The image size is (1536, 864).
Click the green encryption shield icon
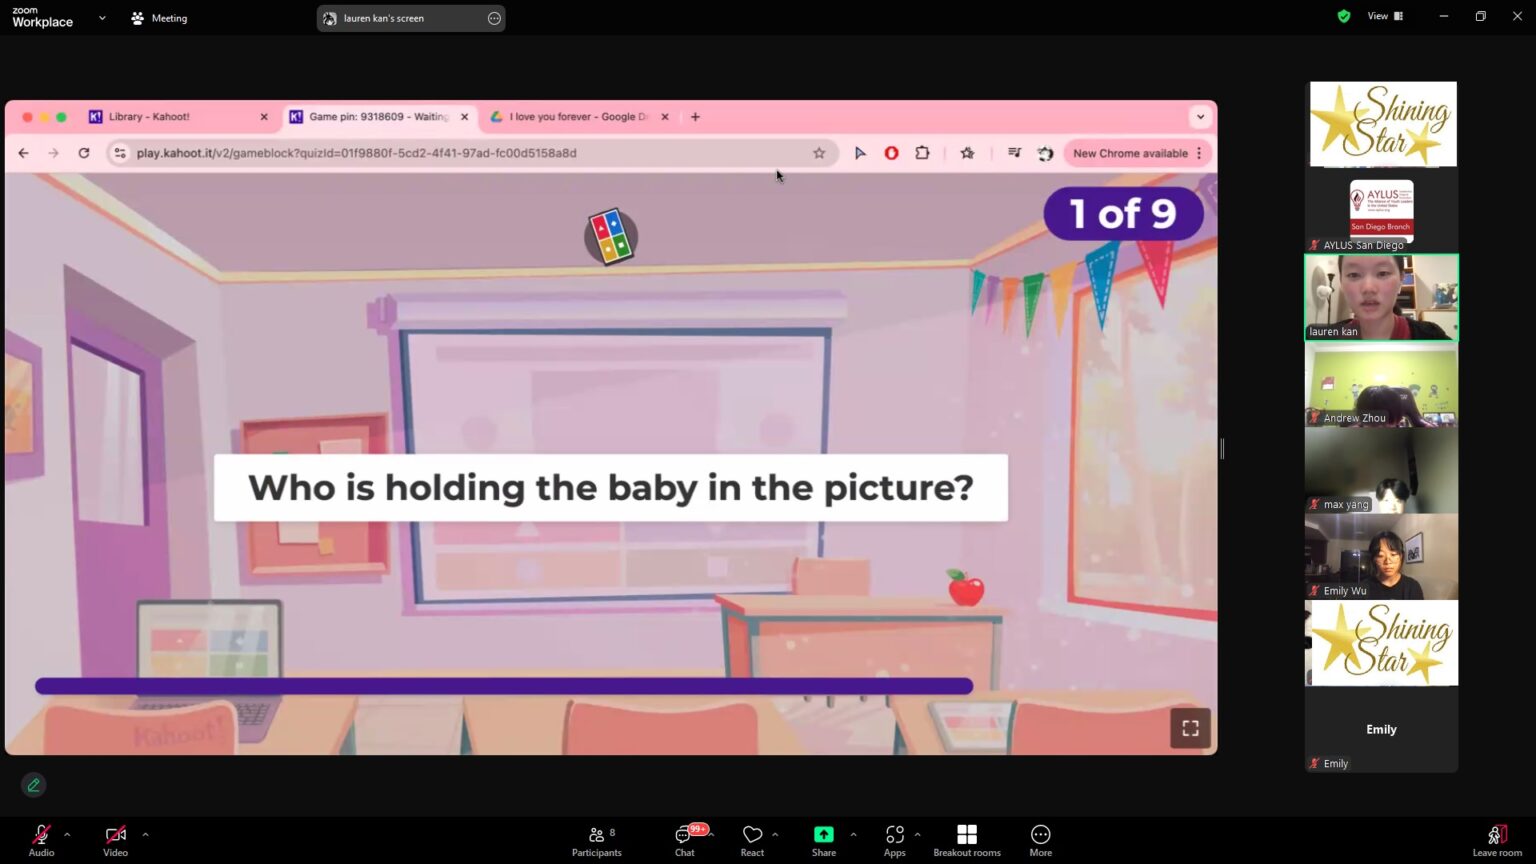[x=1344, y=16]
